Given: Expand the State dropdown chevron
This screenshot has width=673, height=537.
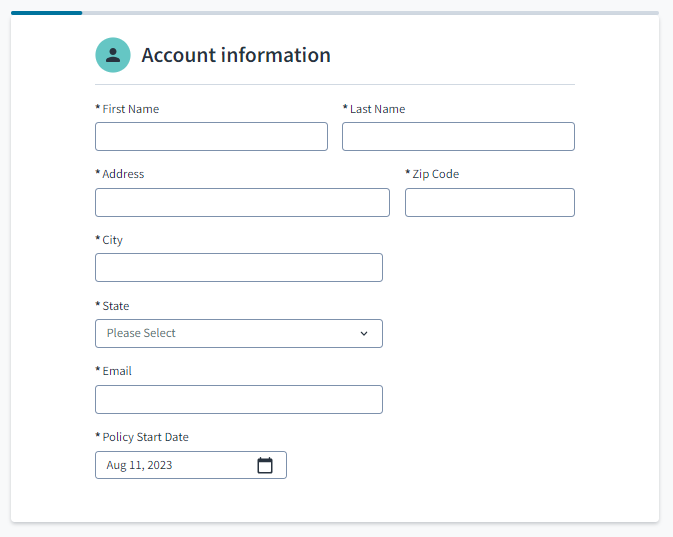Looking at the screenshot, I should [364, 334].
